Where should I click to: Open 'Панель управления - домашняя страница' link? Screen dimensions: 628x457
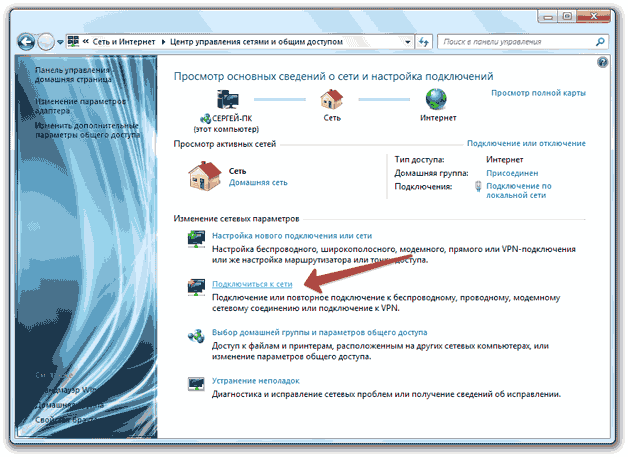coord(73,74)
